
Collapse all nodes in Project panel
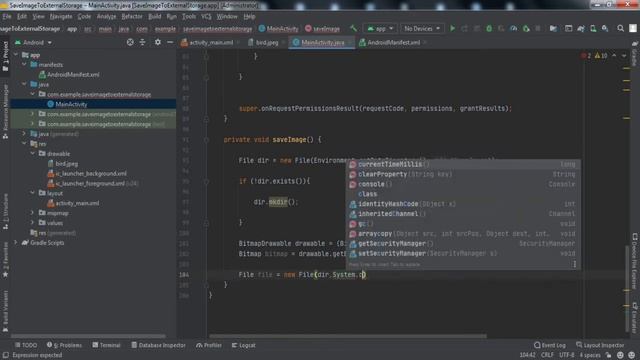coord(142,42)
